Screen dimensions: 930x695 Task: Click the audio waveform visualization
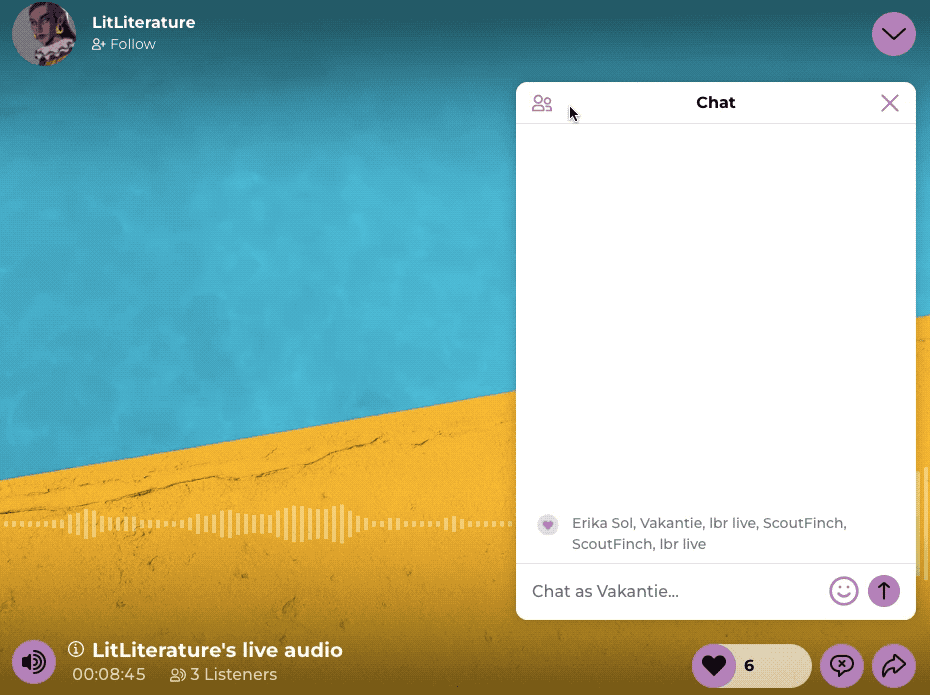tap(258, 524)
